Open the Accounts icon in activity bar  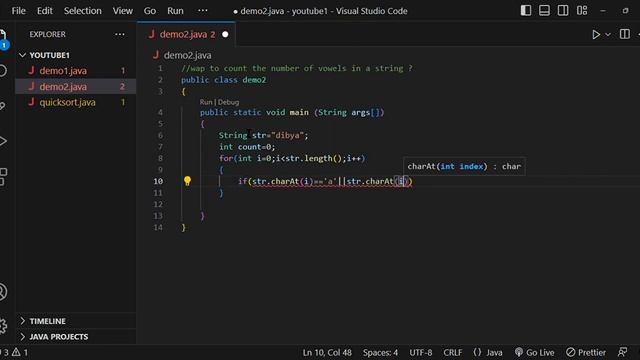click(x=3, y=292)
